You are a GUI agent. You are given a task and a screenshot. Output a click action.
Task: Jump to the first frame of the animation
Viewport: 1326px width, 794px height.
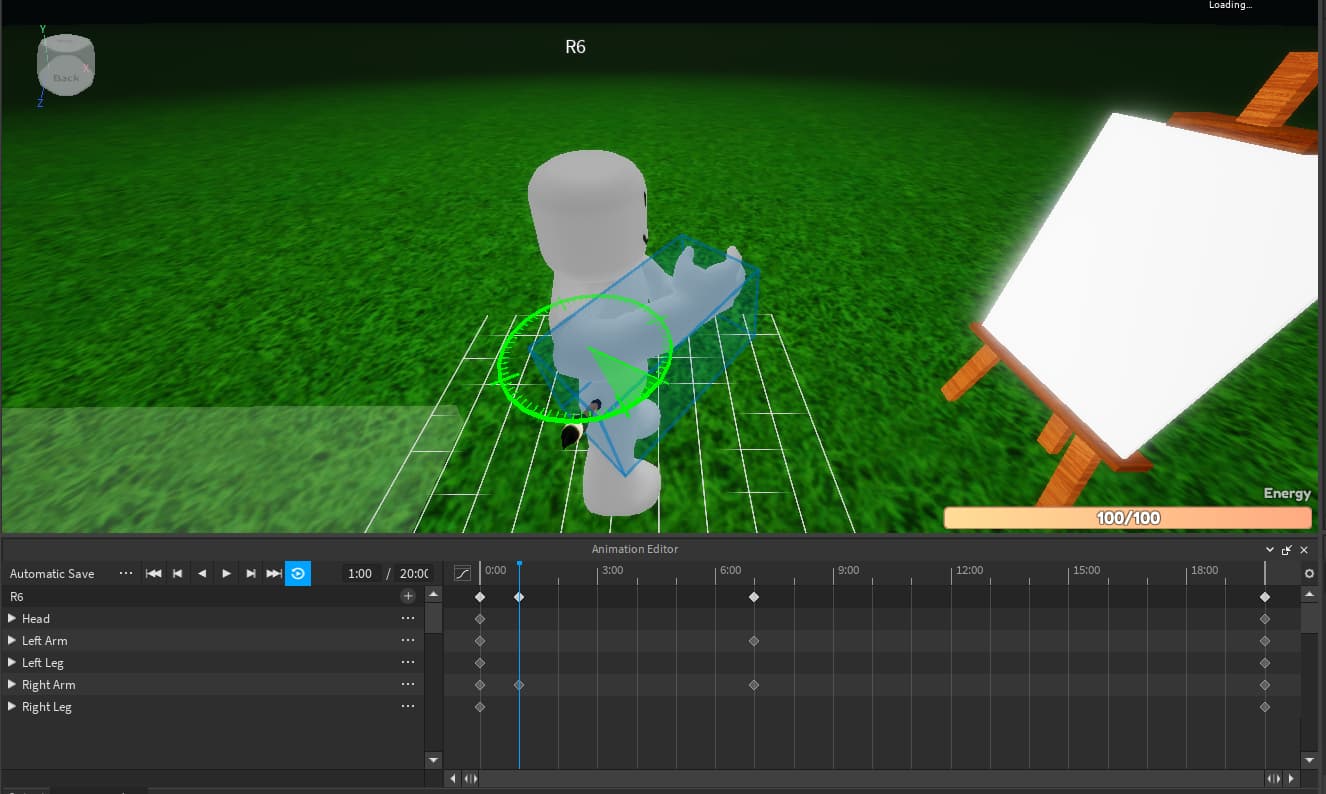(x=154, y=573)
